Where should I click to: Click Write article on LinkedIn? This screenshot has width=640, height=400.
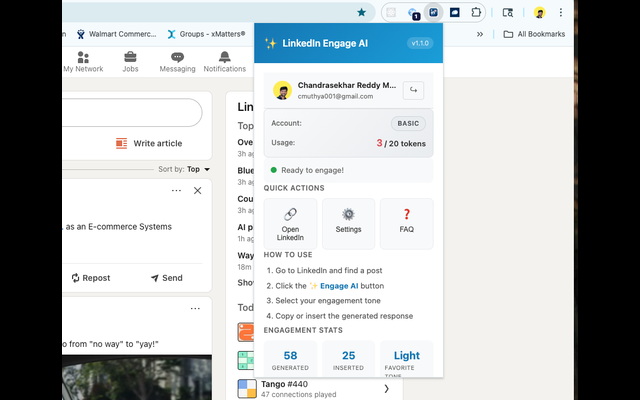click(x=149, y=143)
